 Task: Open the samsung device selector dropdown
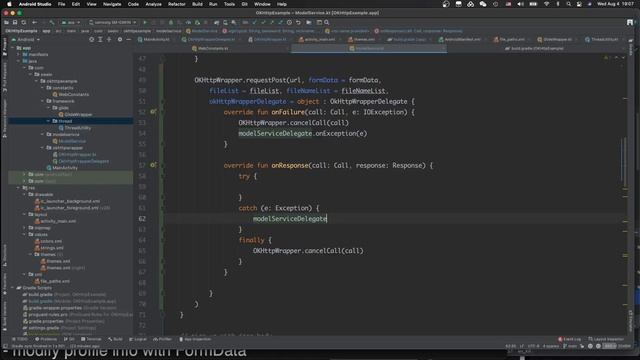(112, 22)
